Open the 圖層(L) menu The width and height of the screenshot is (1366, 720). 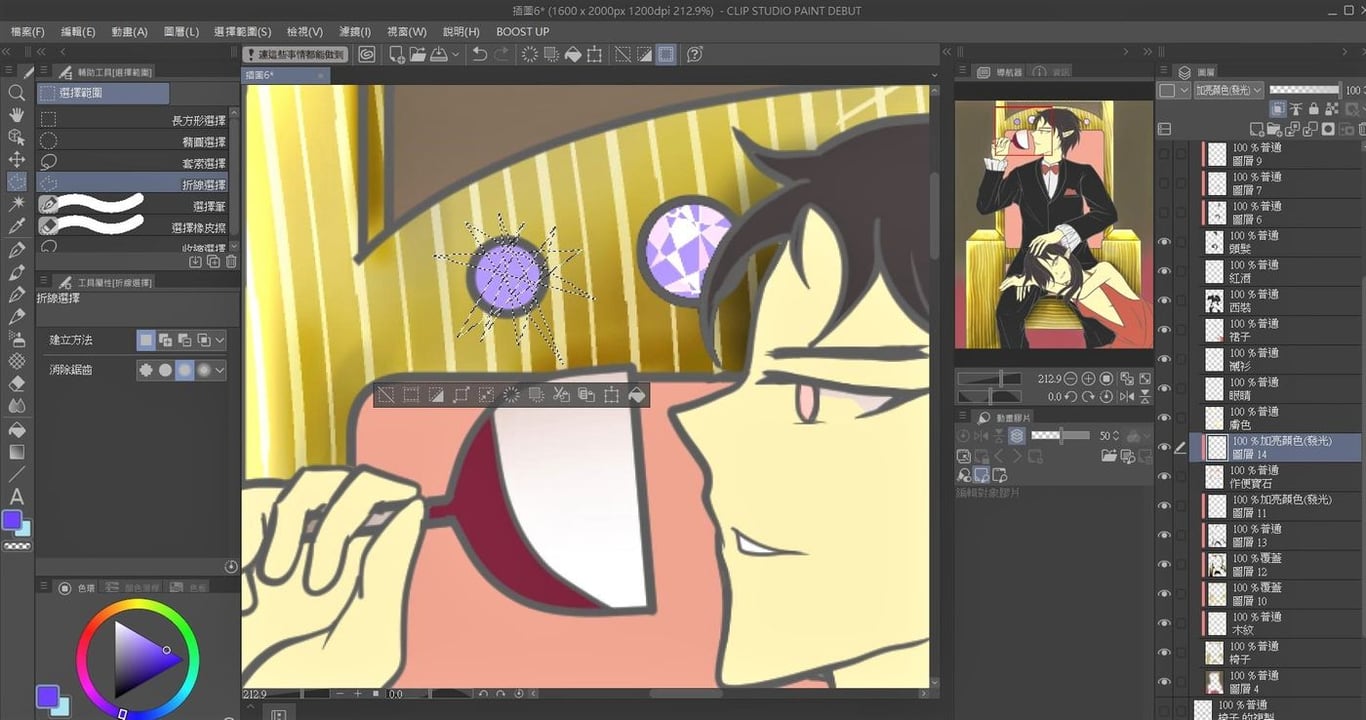181,32
